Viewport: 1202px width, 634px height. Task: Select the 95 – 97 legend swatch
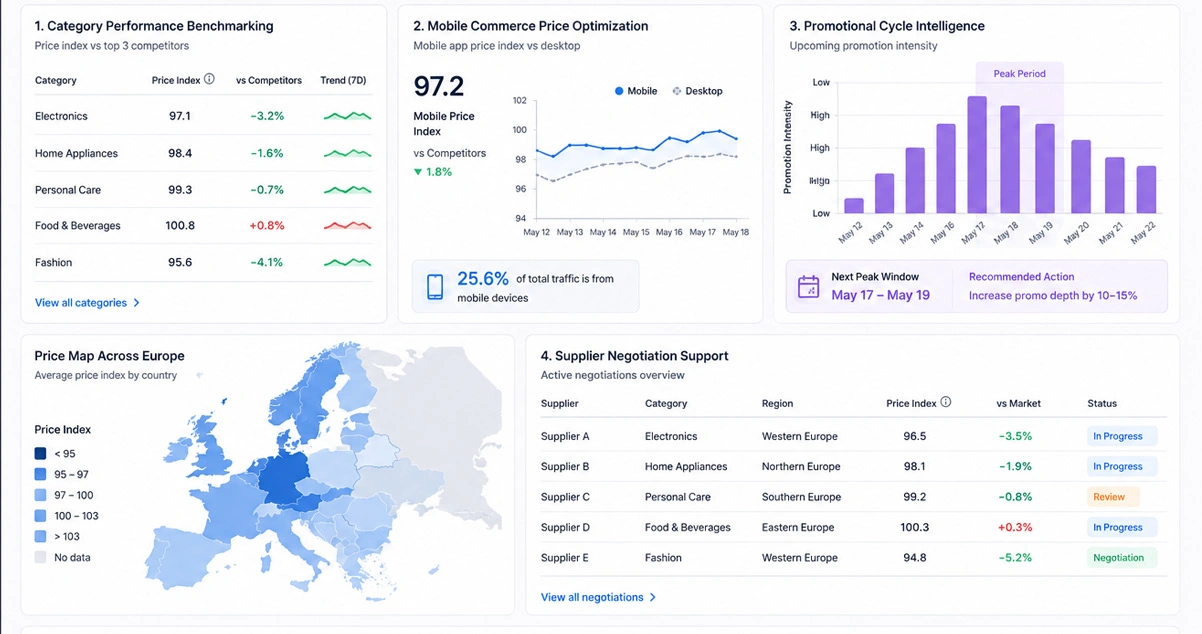click(40, 474)
